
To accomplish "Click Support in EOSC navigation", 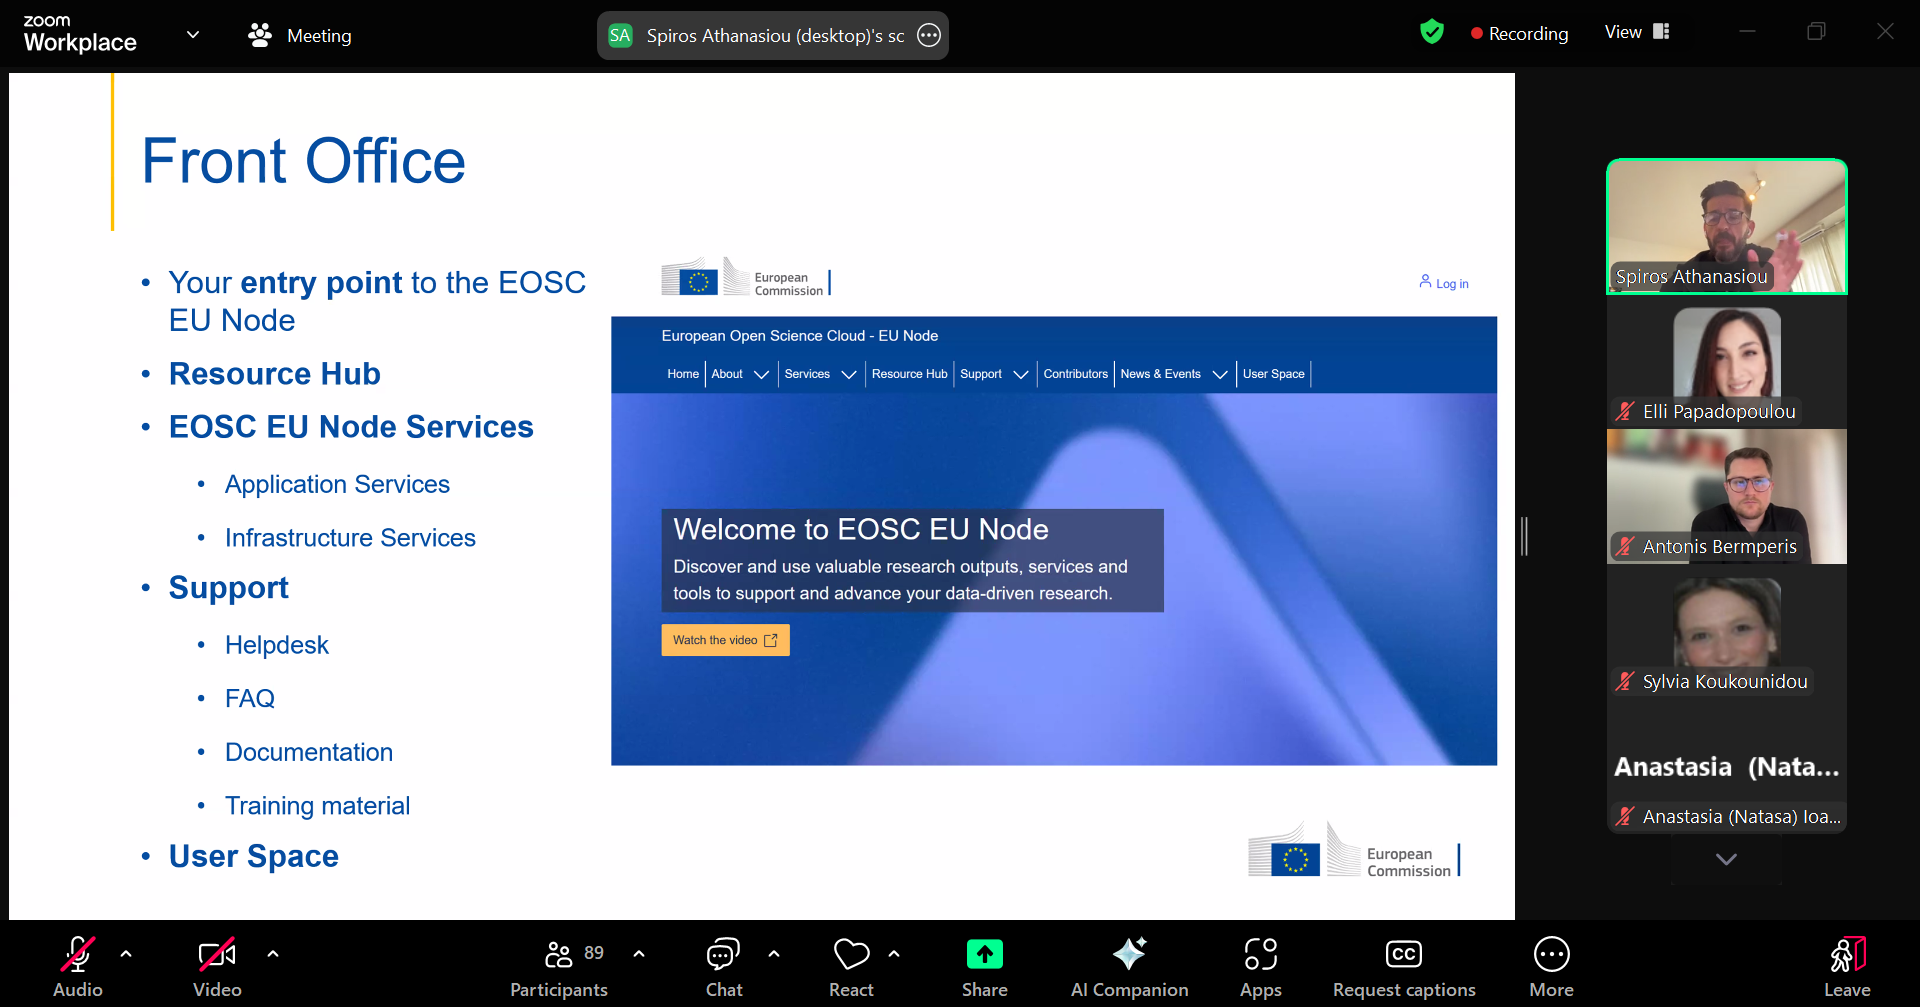I will [981, 374].
